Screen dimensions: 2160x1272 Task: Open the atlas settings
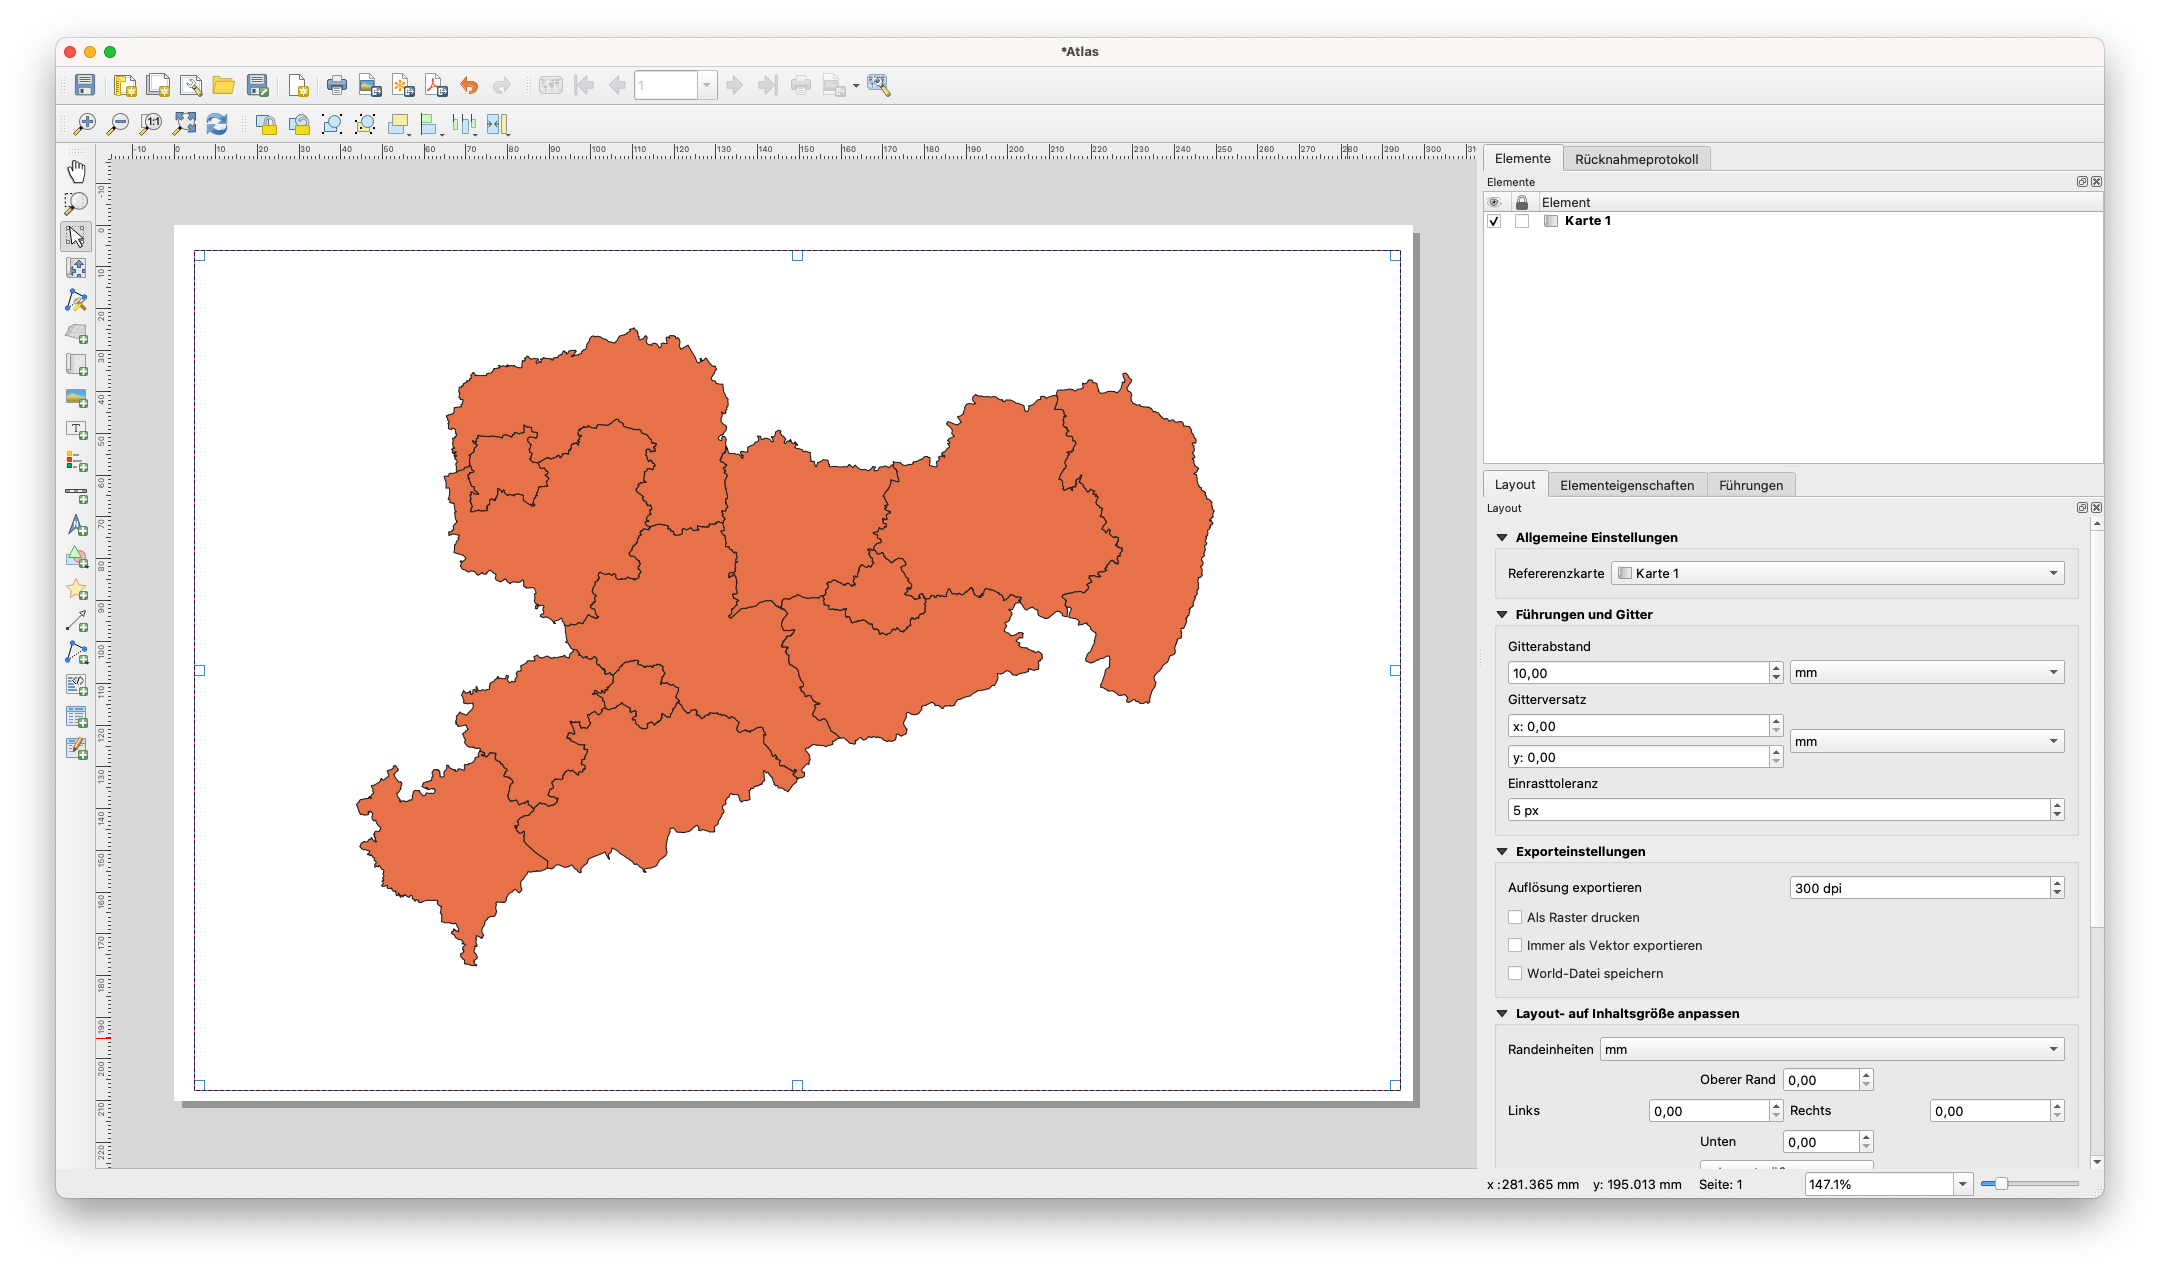point(879,85)
